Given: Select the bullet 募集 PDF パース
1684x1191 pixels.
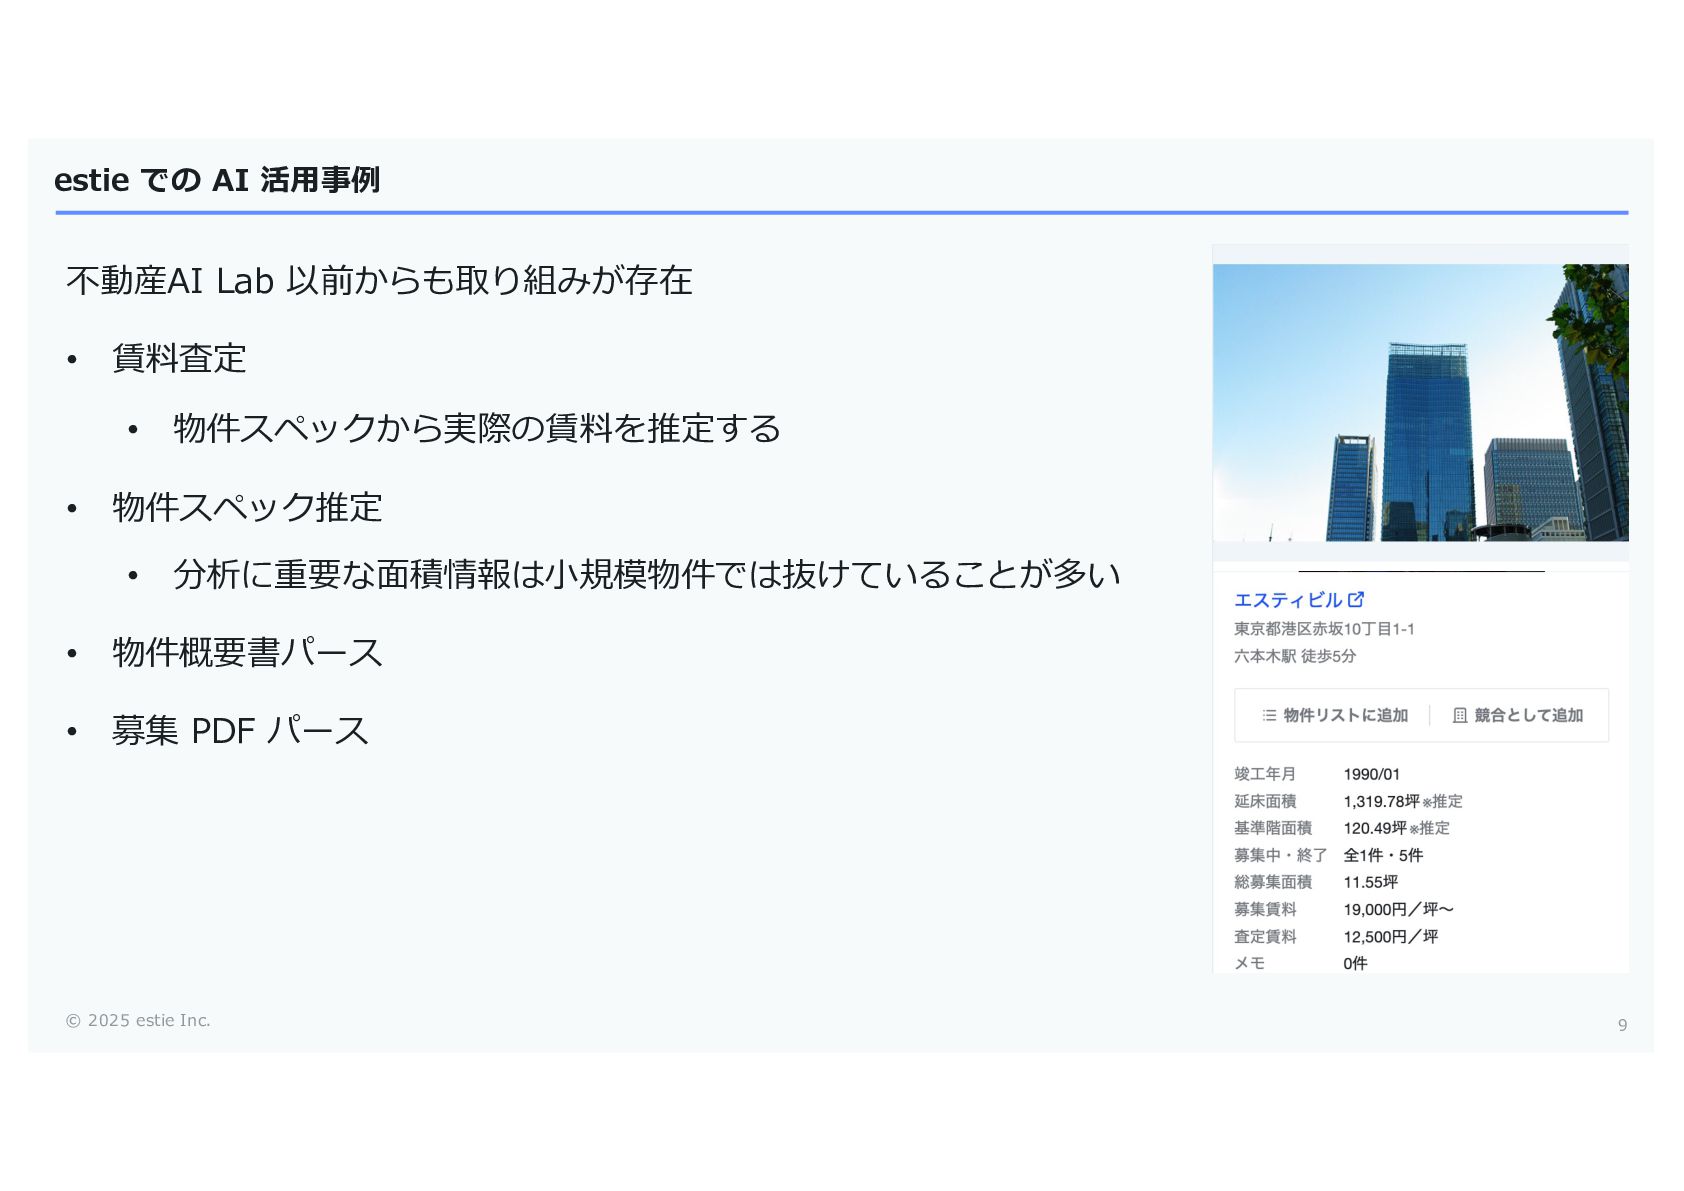Looking at the screenshot, I should [x=240, y=730].
